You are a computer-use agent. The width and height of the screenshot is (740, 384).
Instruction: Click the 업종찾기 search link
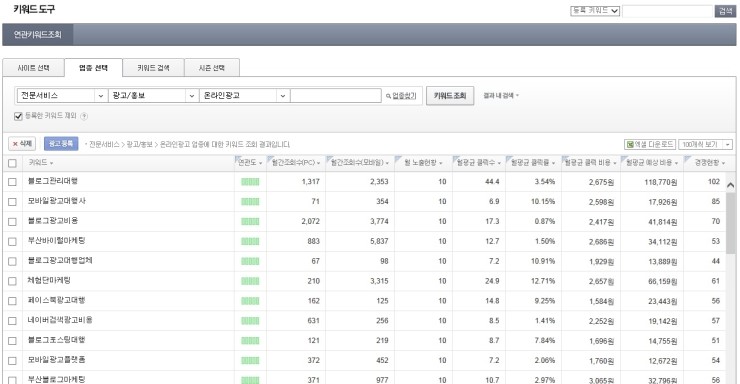pos(401,96)
